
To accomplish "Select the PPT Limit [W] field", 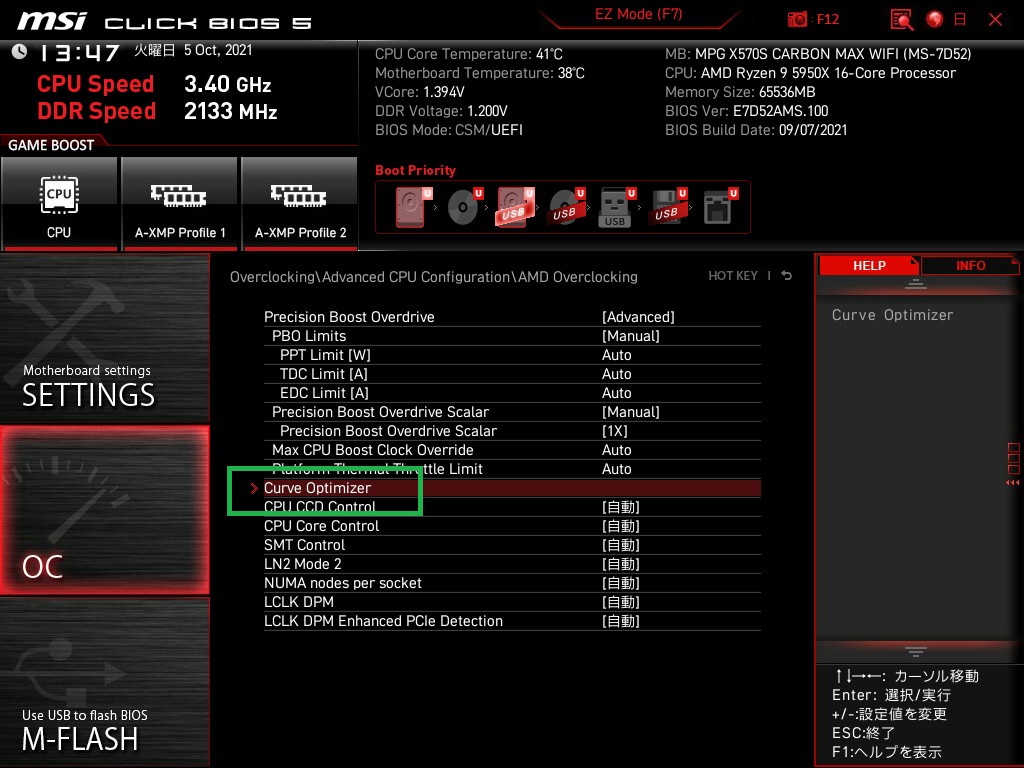I will coord(512,355).
